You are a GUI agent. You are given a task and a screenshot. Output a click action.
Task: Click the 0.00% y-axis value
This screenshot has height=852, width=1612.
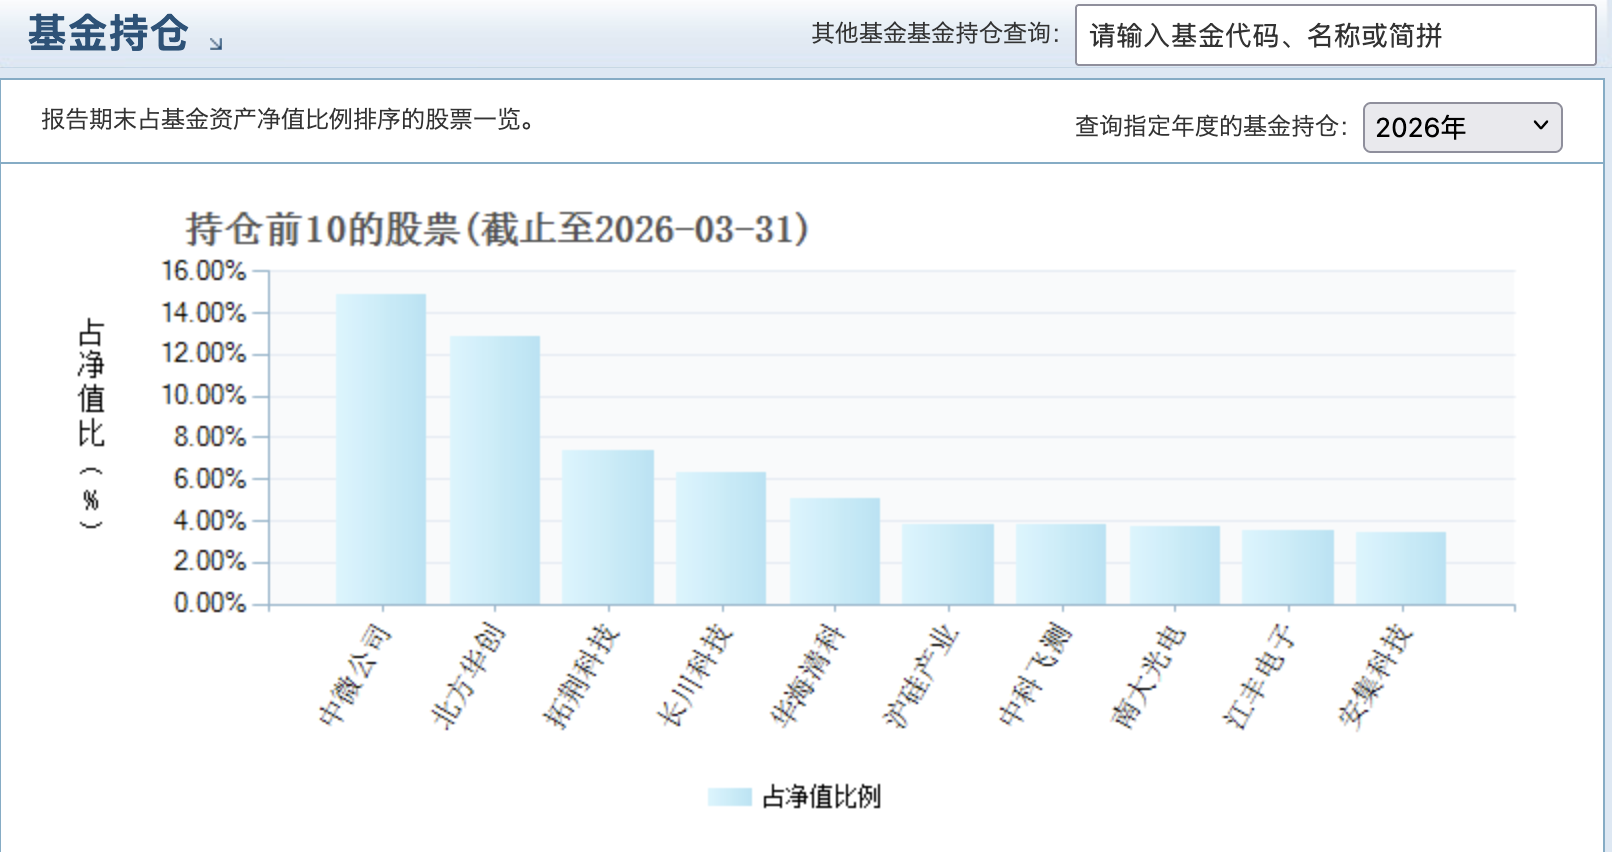coord(210,603)
